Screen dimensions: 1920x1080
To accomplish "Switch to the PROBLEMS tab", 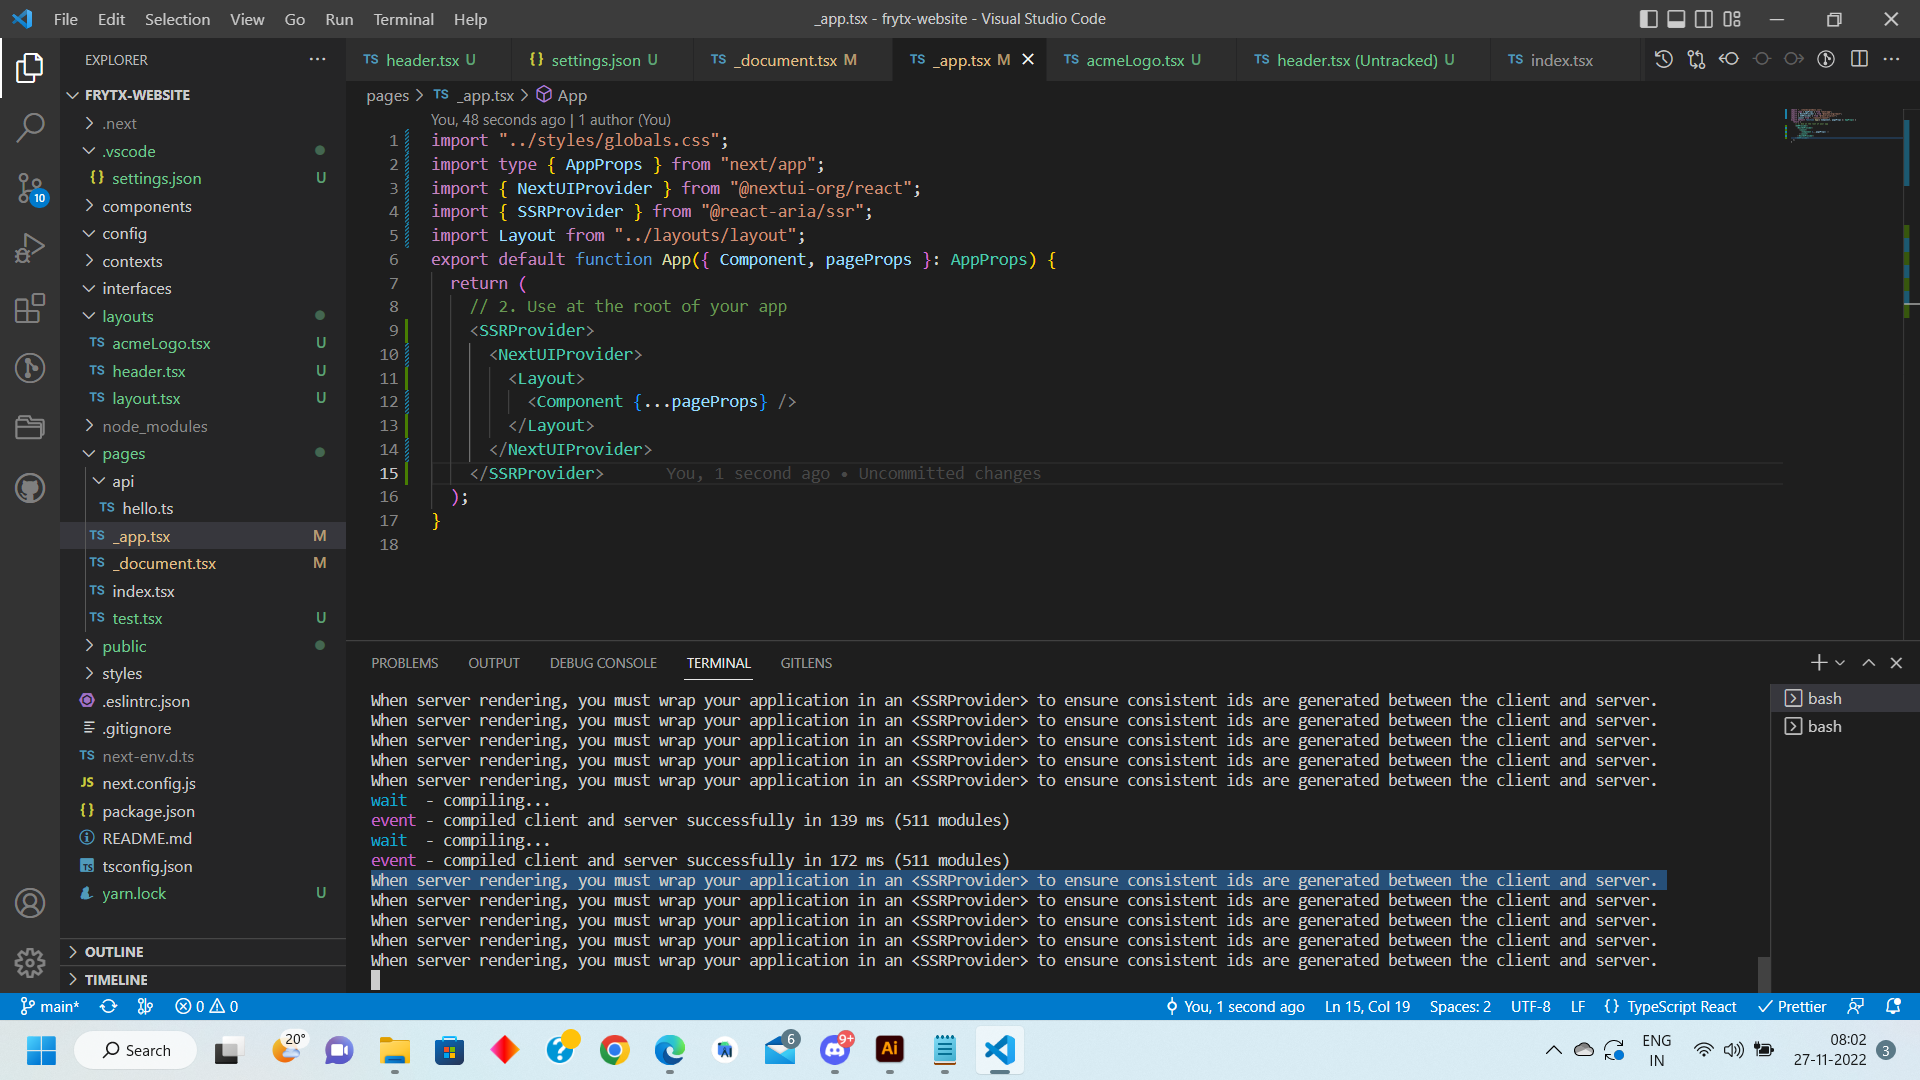I will [404, 663].
